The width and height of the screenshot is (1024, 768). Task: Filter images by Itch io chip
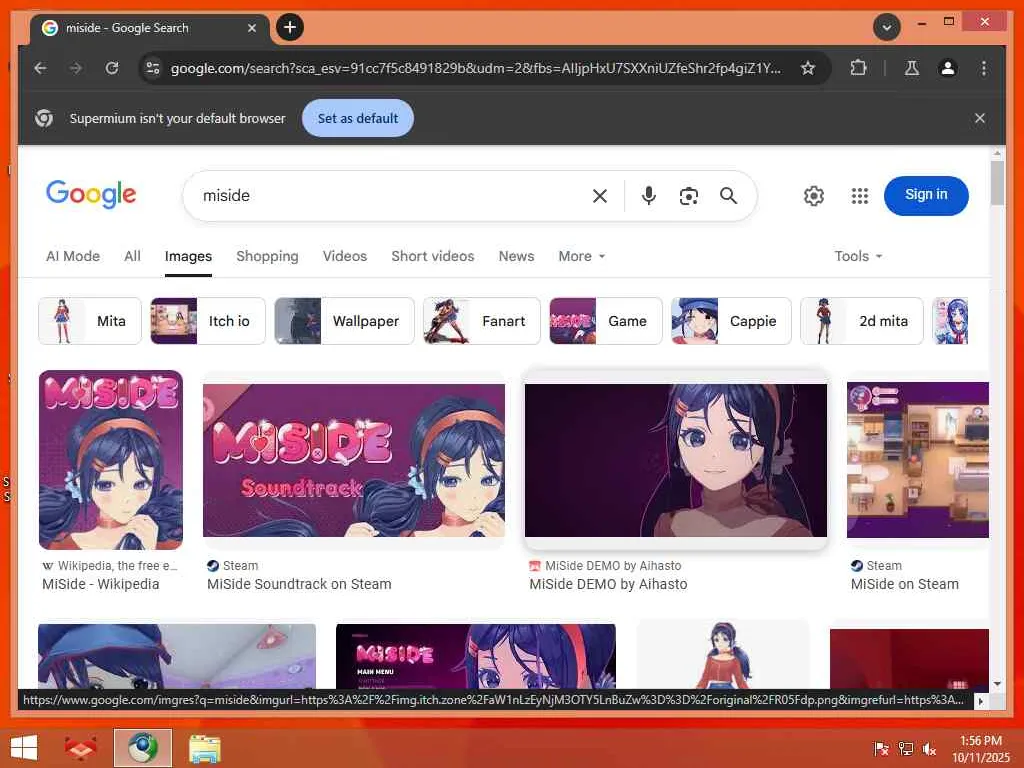pos(208,321)
